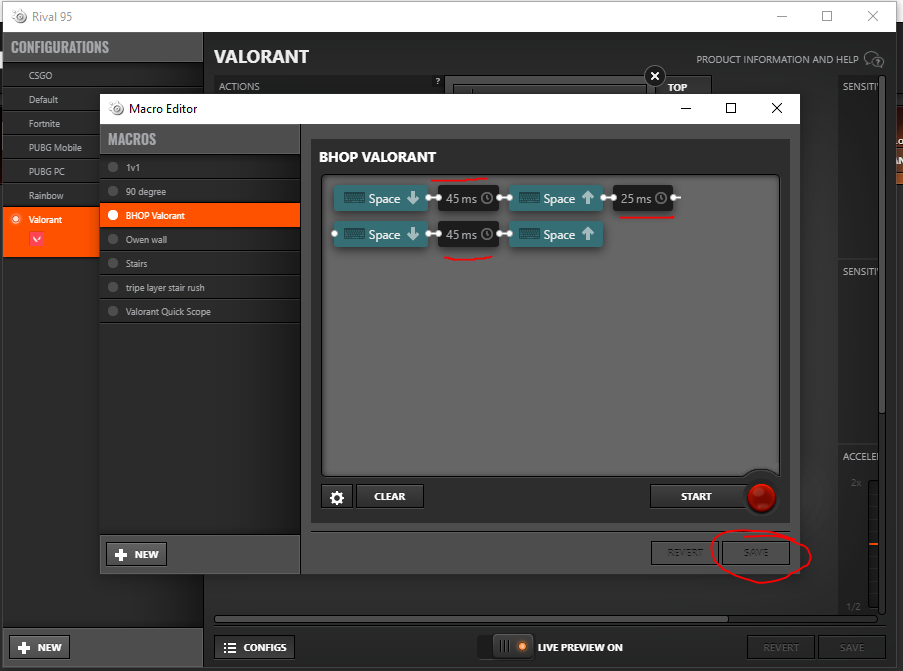Select the 1v1 macro
The image size is (903, 671).
pos(200,168)
